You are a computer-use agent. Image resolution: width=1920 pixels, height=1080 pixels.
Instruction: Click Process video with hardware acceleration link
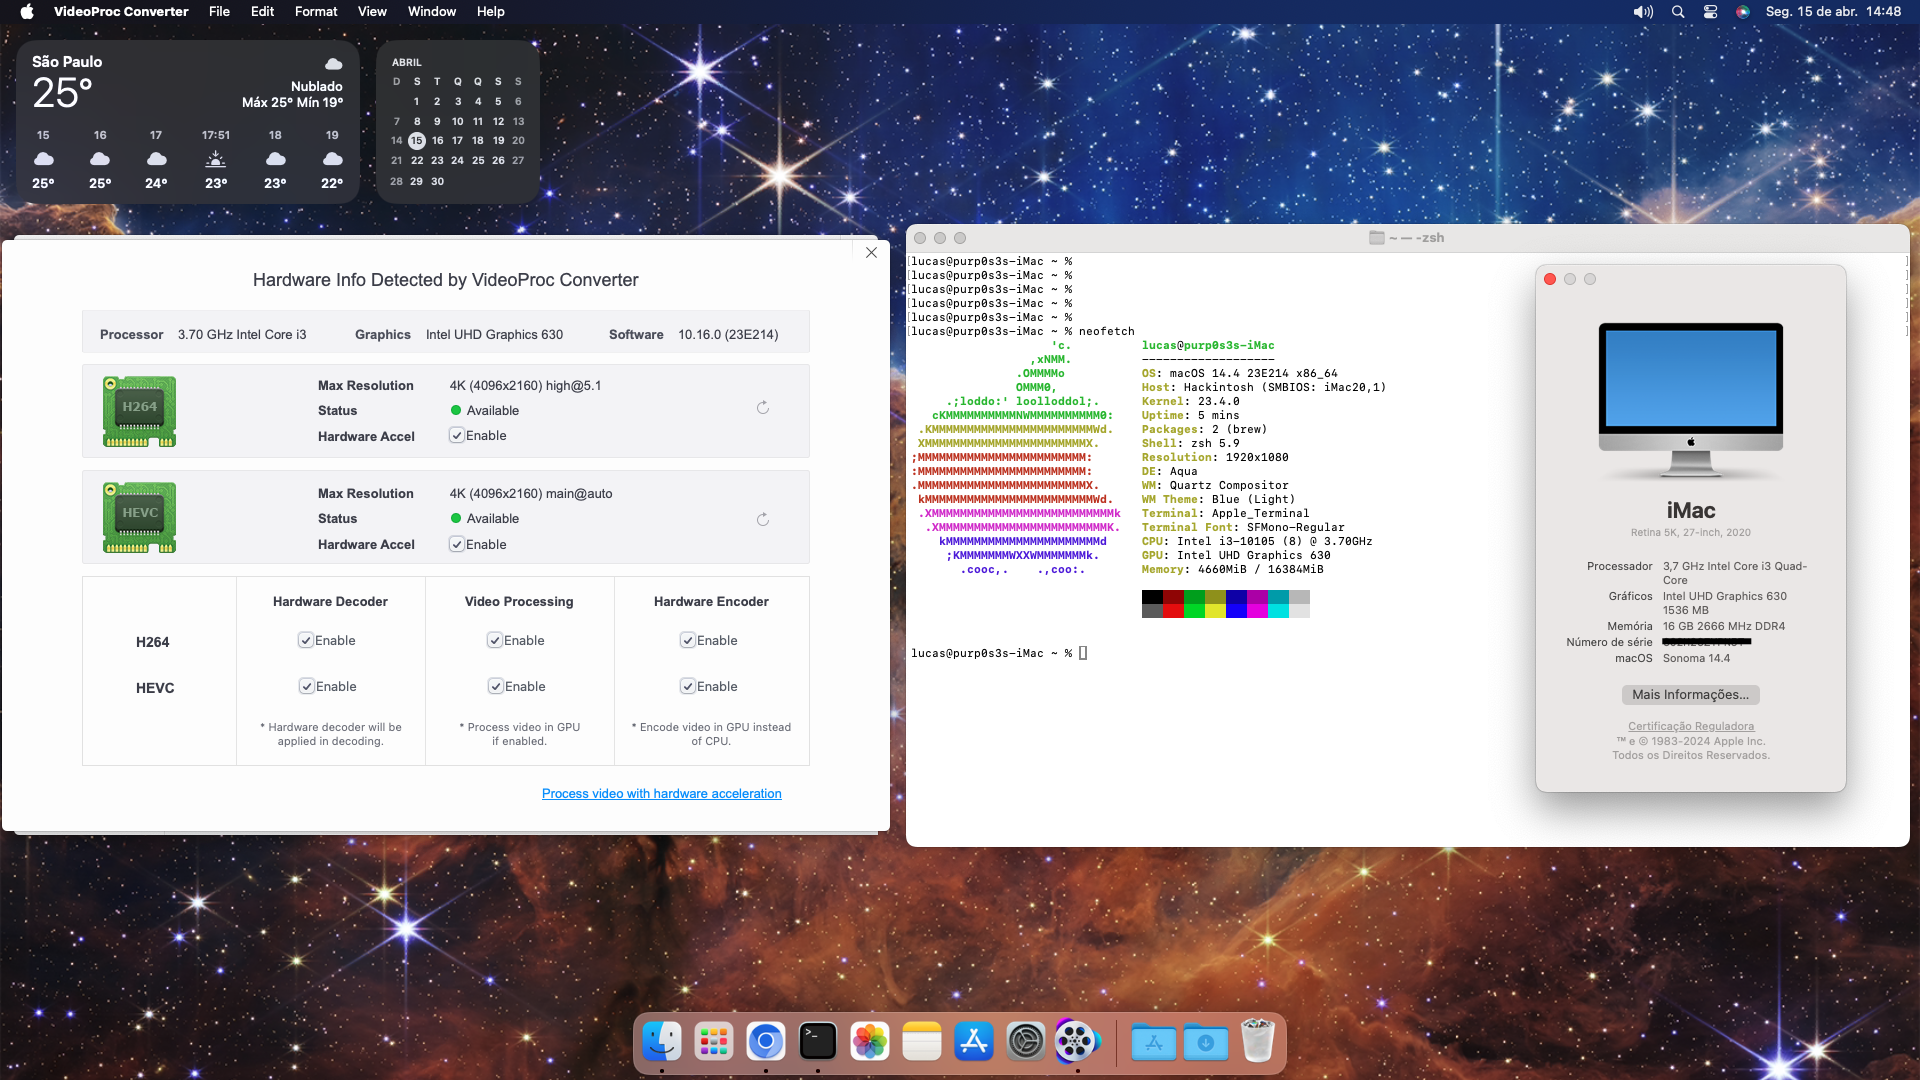(661, 794)
